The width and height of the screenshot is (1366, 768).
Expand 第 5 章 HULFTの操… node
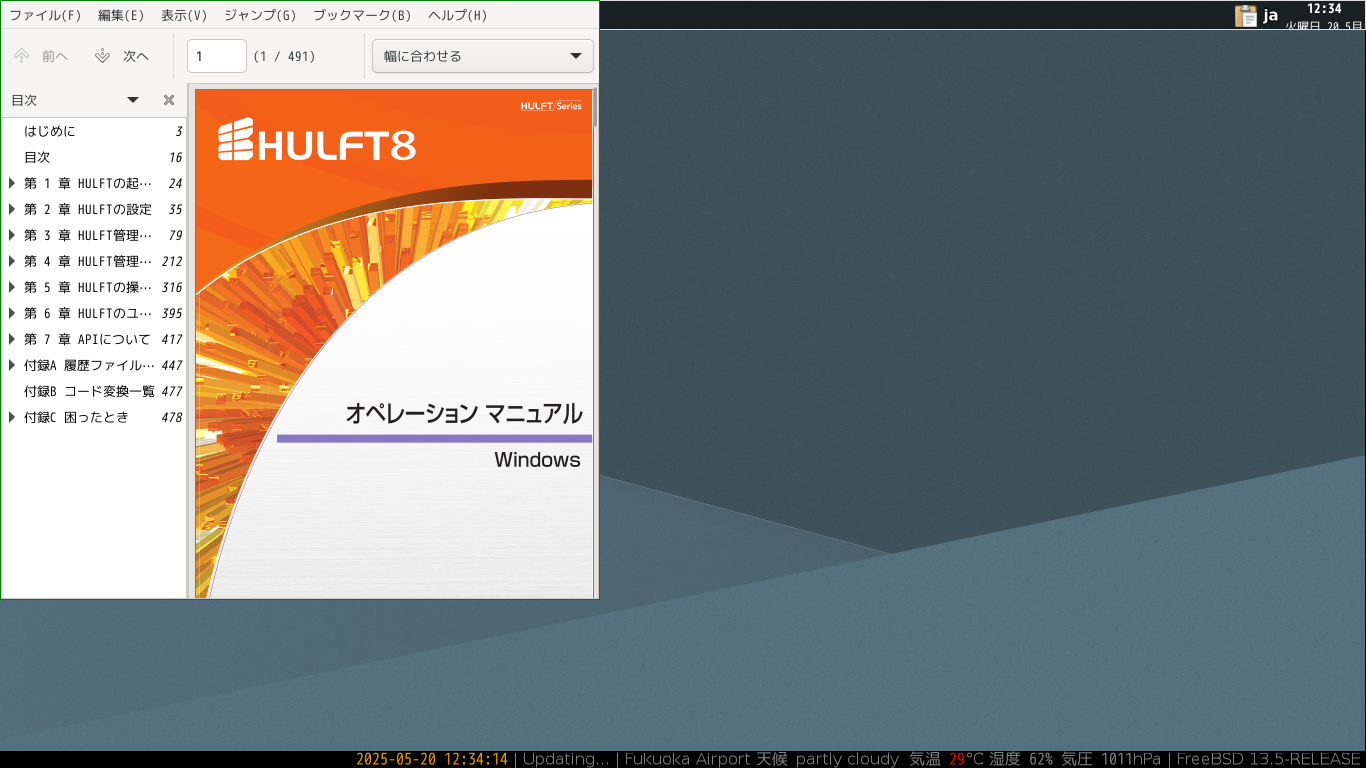(x=12, y=287)
